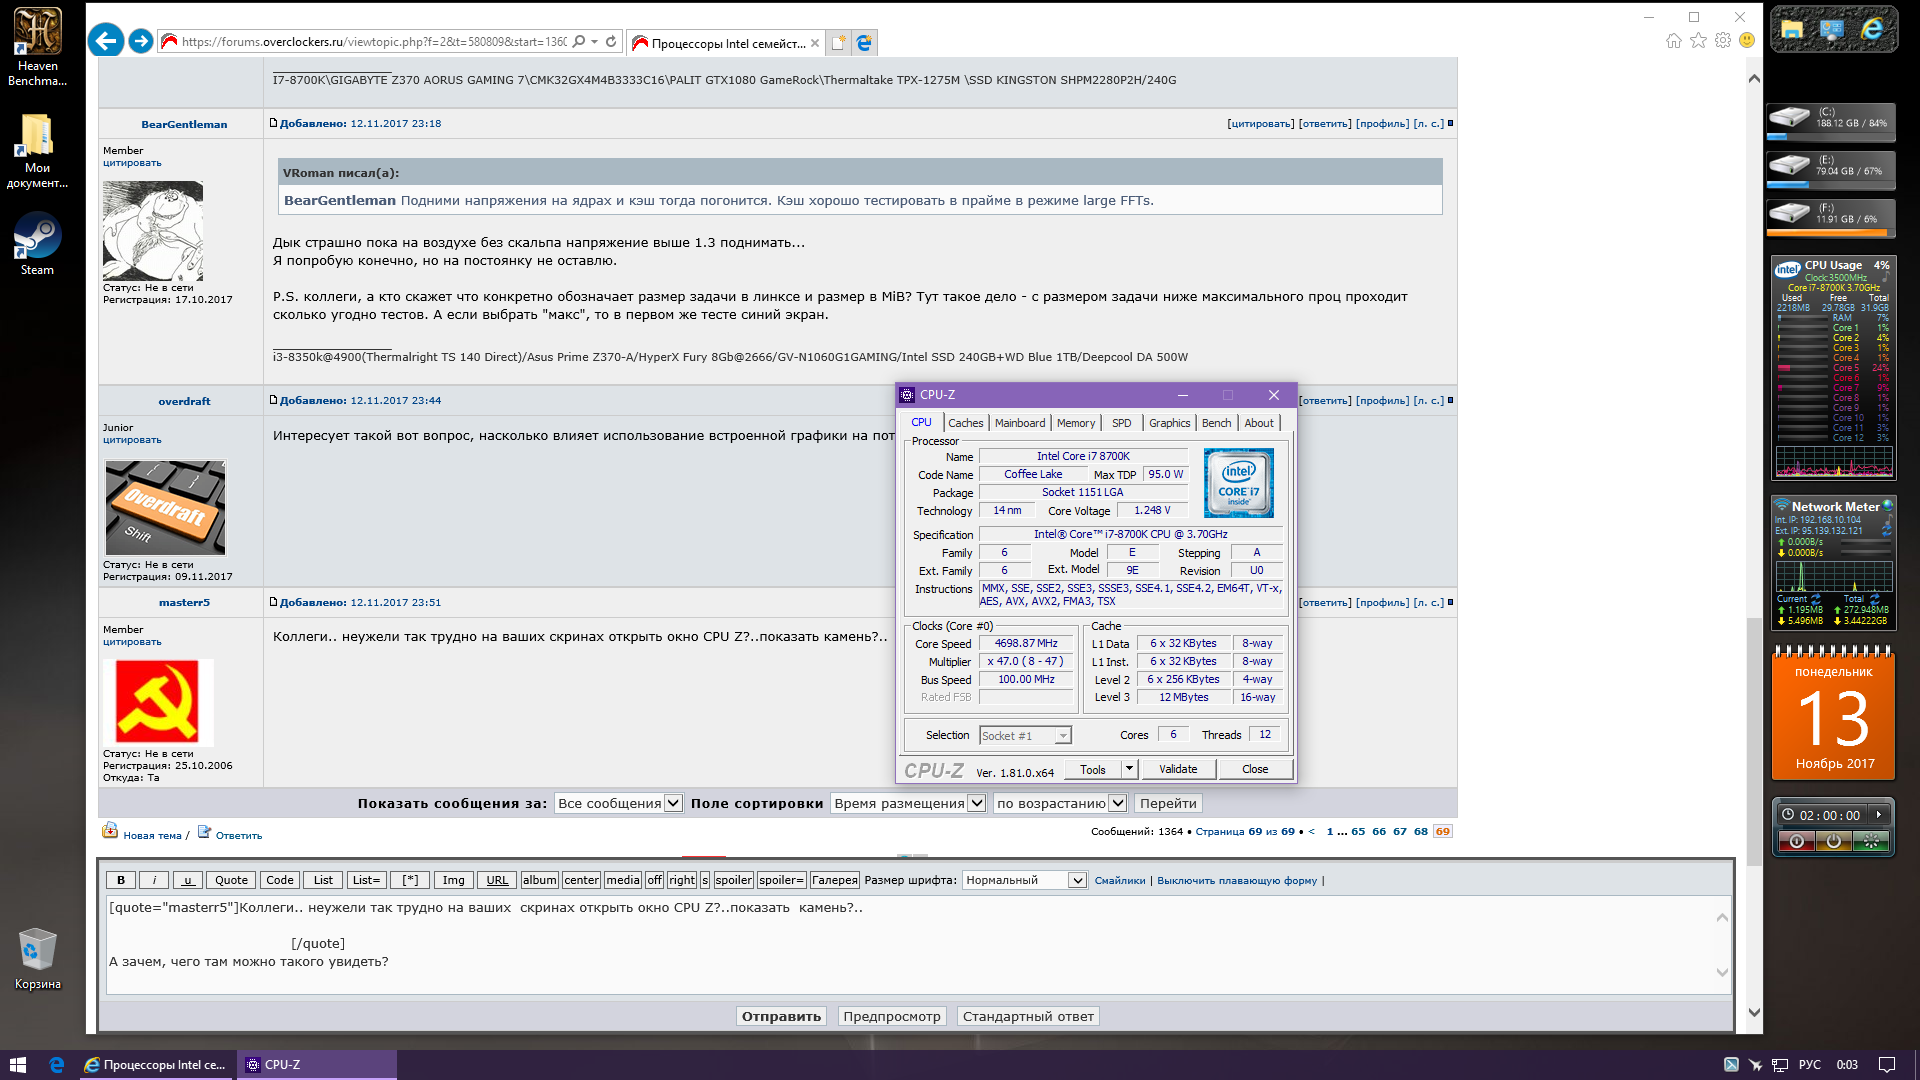Open the Mainboard tab in CPU-Z
The image size is (1920, 1080).
click(1019, 423)
